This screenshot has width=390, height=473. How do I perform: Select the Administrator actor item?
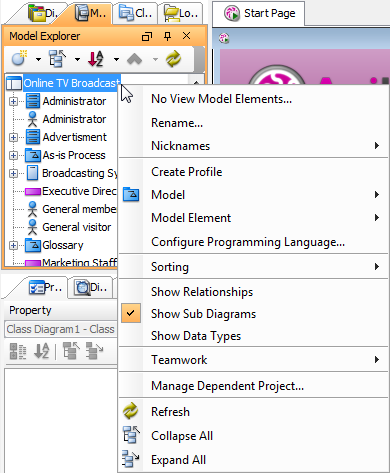point(74,119)
